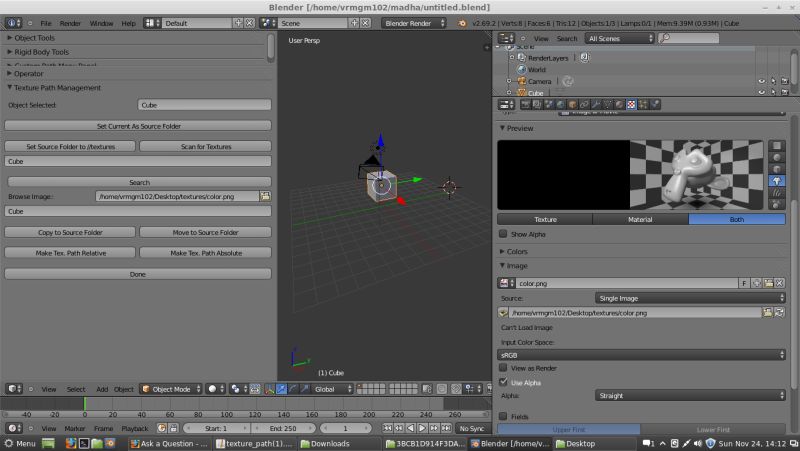
Task: Open the Physics properties tab icon
Action: 655,105
